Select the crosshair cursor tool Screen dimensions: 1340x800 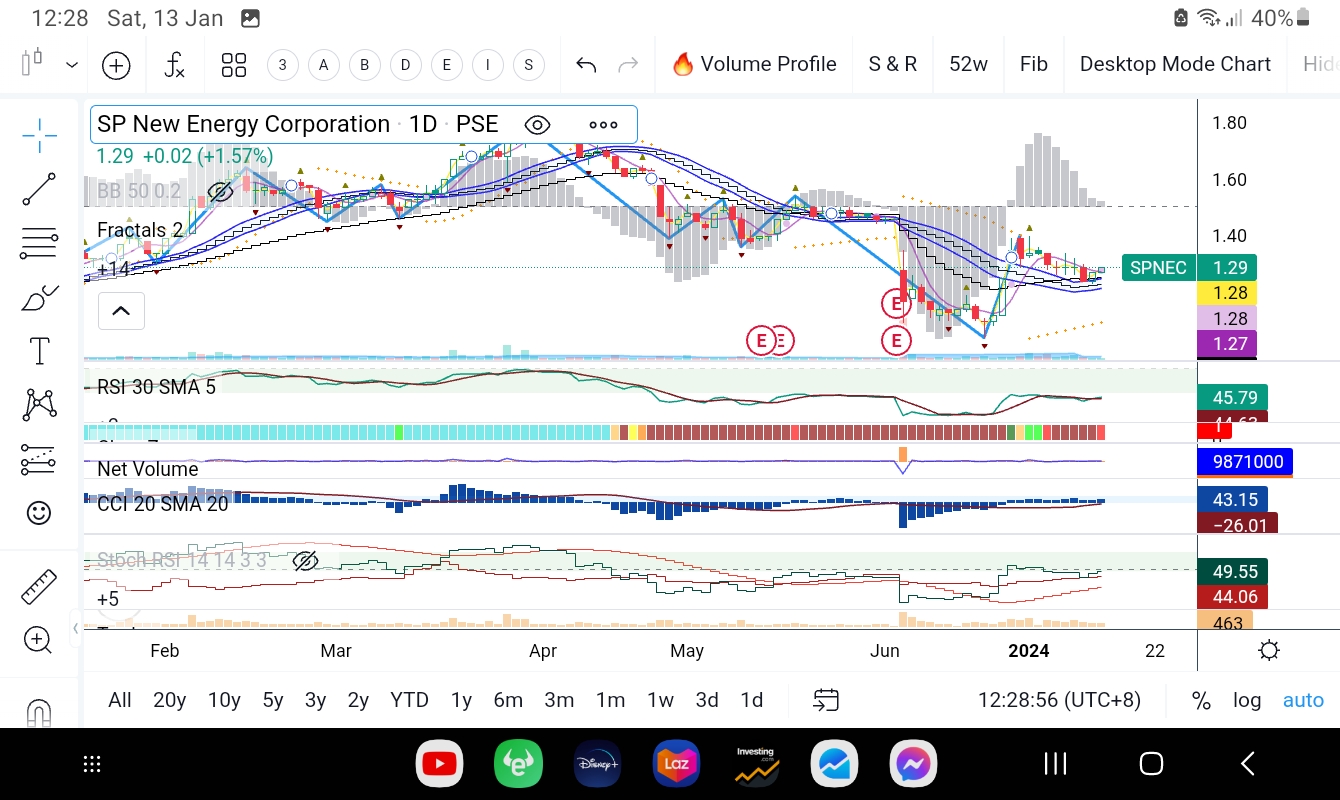(39, 136)
